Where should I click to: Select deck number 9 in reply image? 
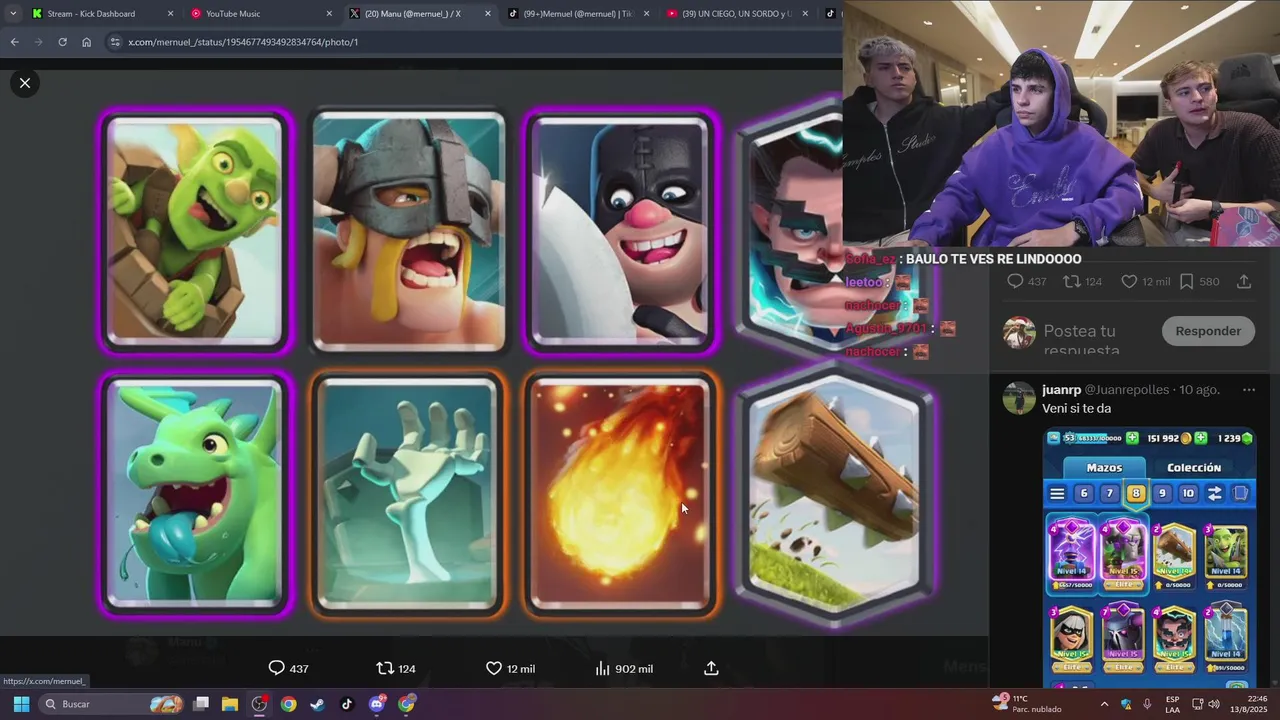pos(1162,493)
